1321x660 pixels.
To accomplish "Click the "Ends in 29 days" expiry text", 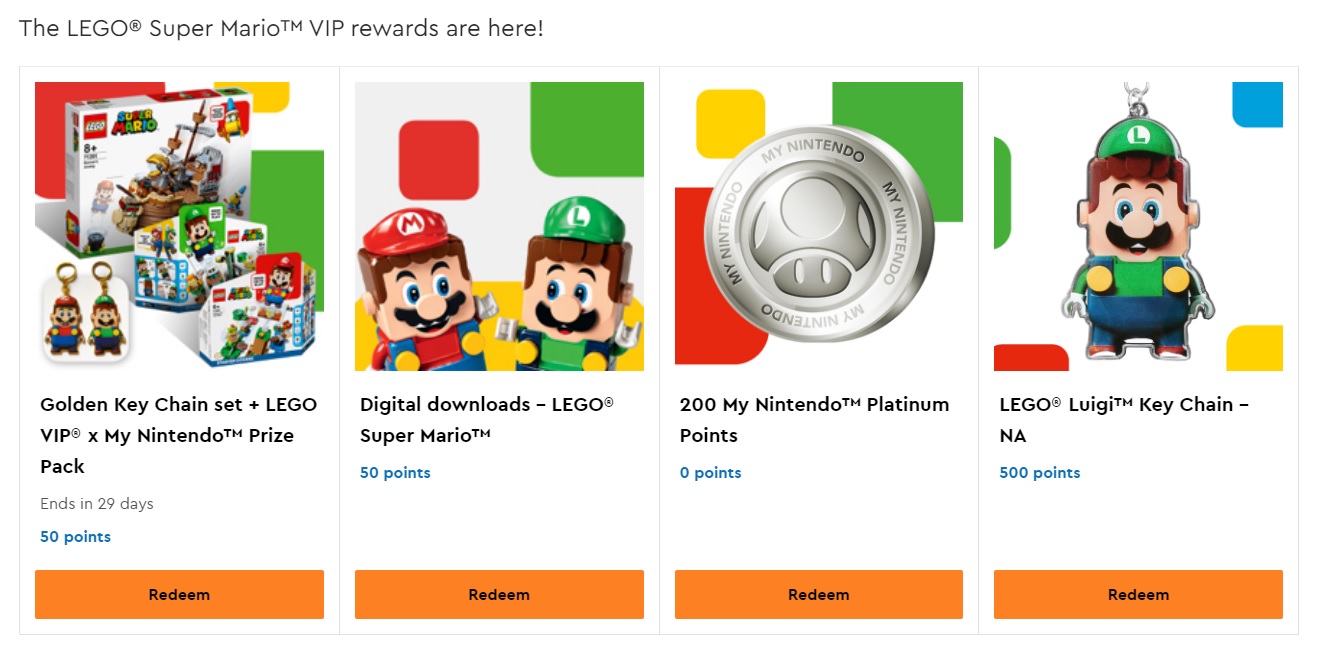I will (x=96, y=503).
